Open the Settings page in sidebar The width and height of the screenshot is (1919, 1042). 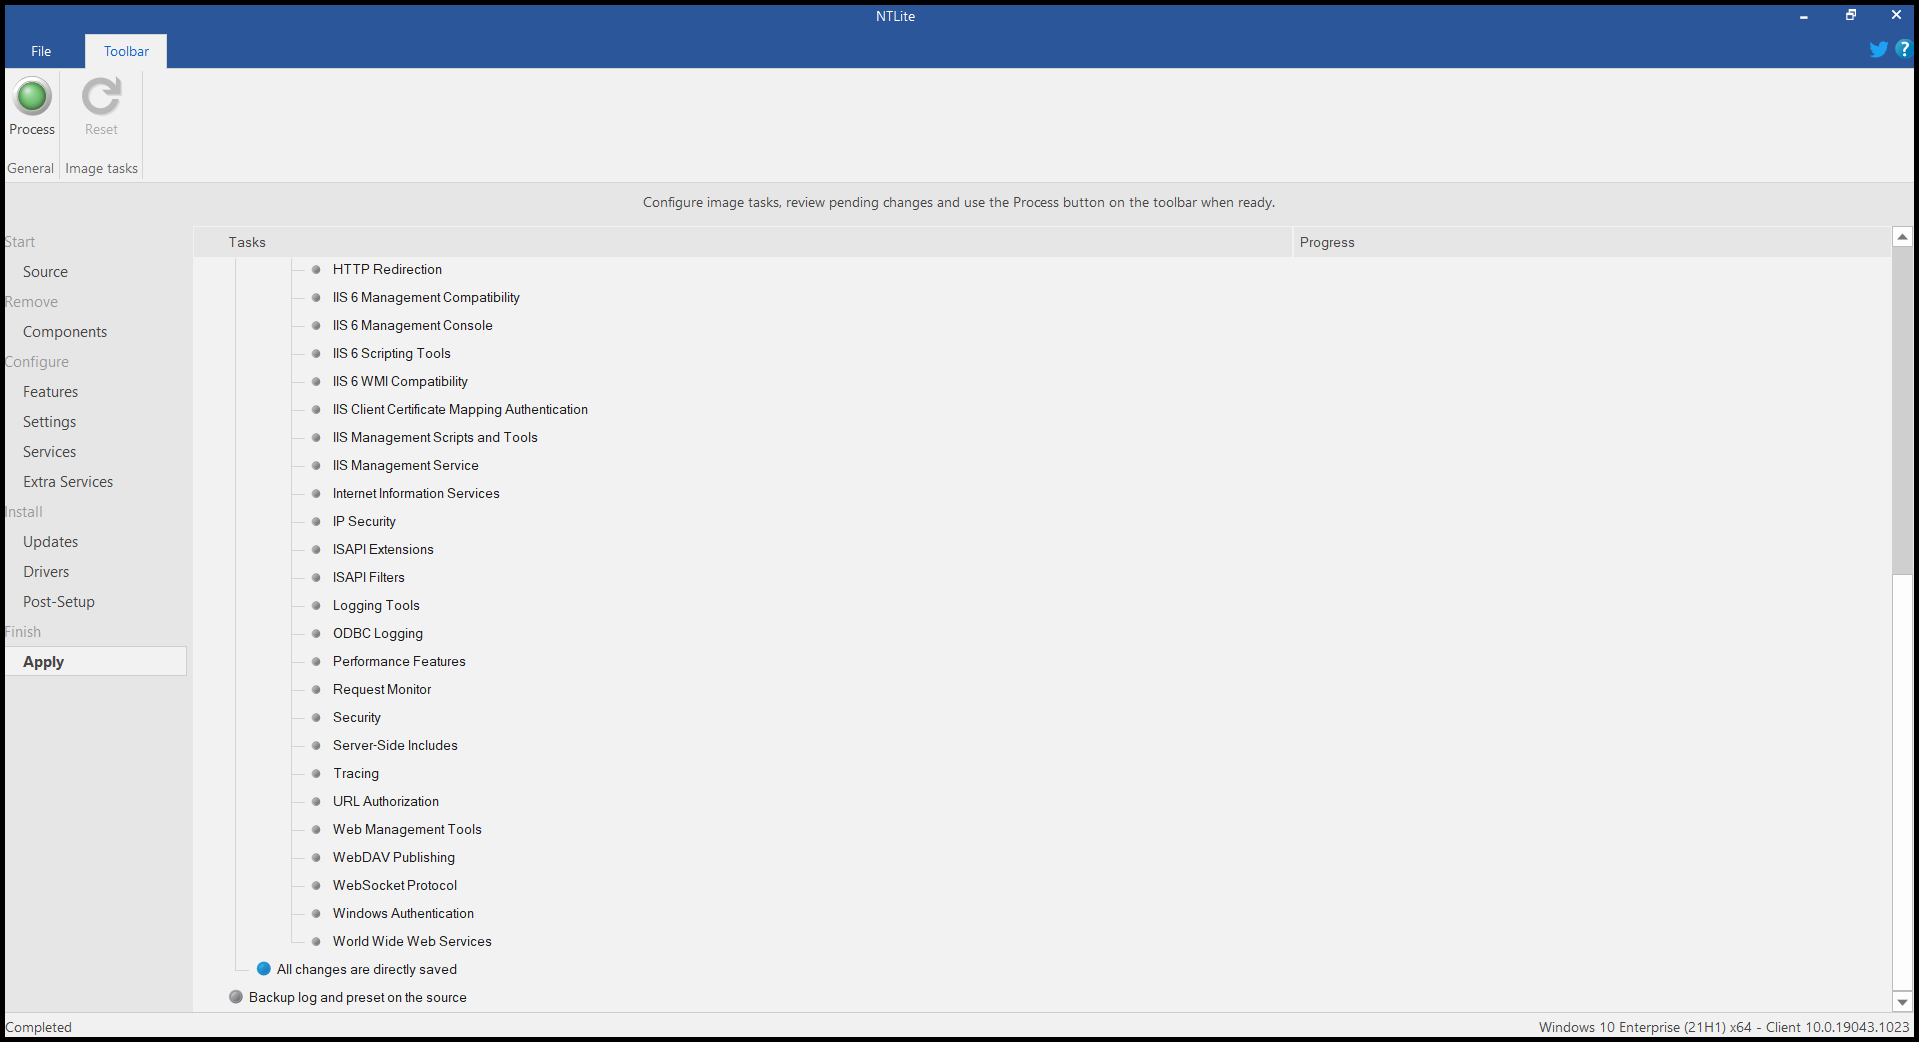(x=49, y=422)
